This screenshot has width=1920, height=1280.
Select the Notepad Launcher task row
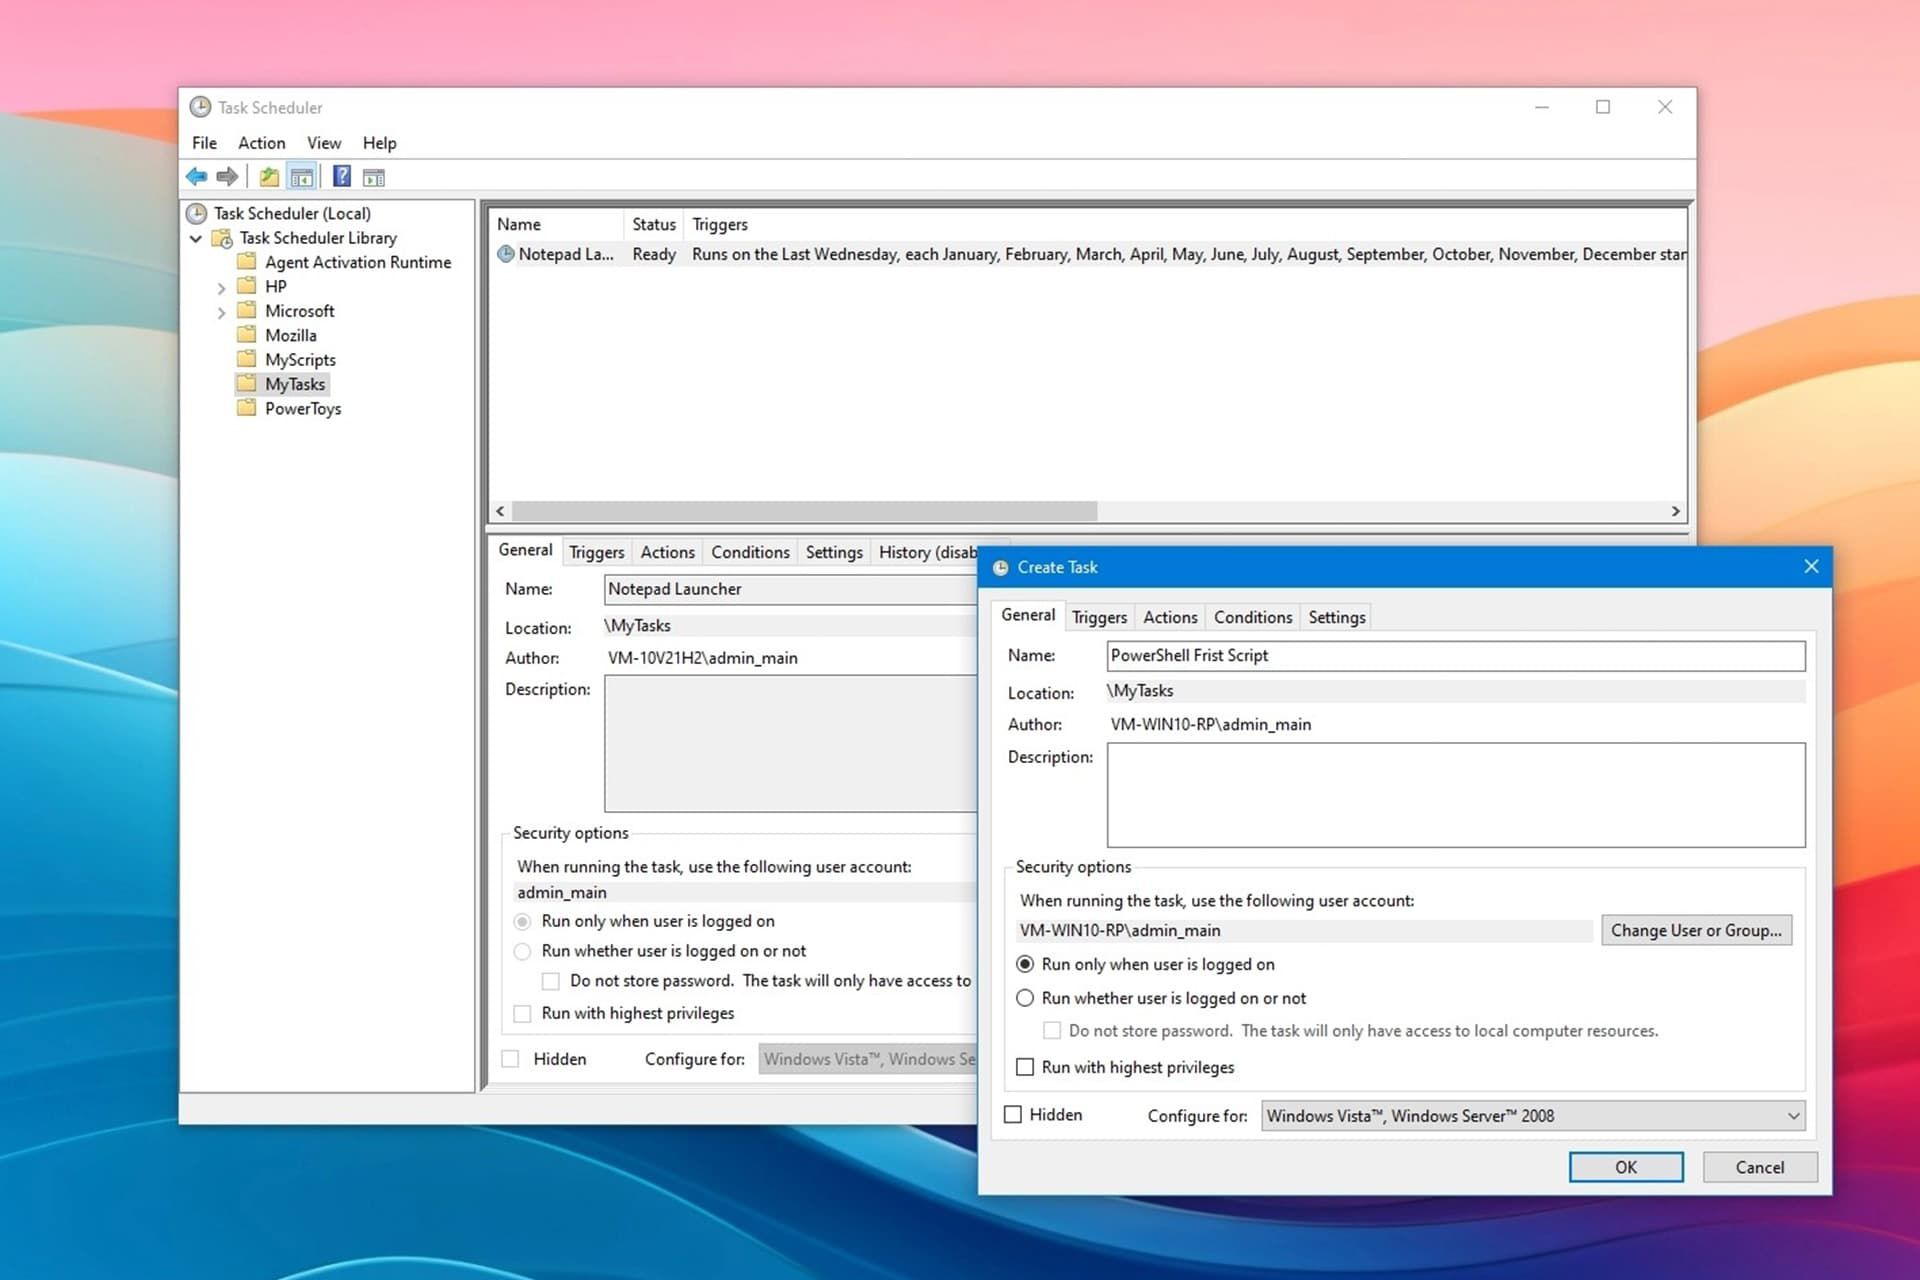[x=1088, y=254]
